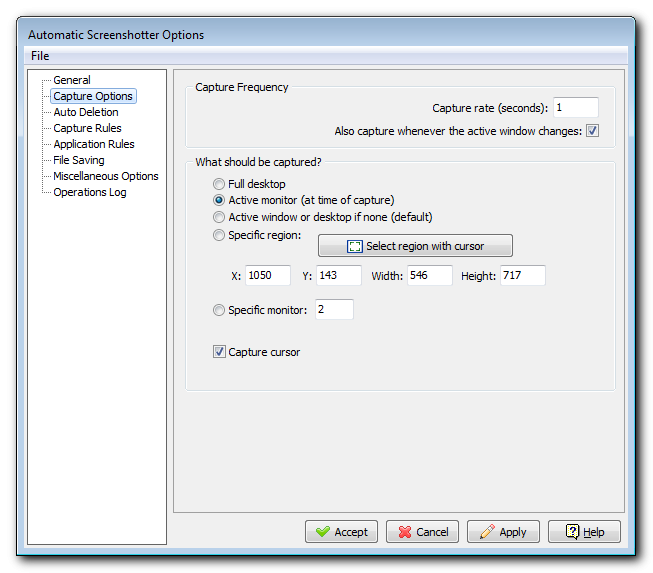Image resolution: width=653 pixels, height=573 pixels.
Task: Select the Full desktop radio button
Action: [x=219, y=184]
